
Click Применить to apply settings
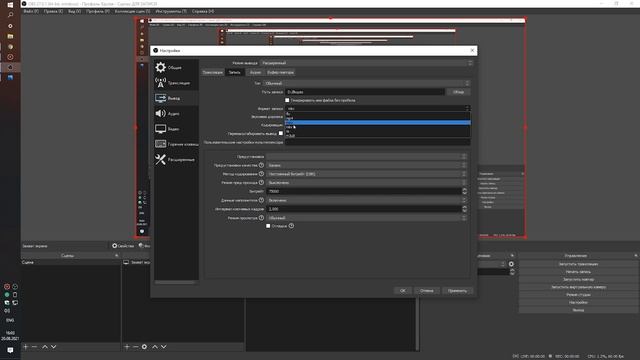click(457, 291)
